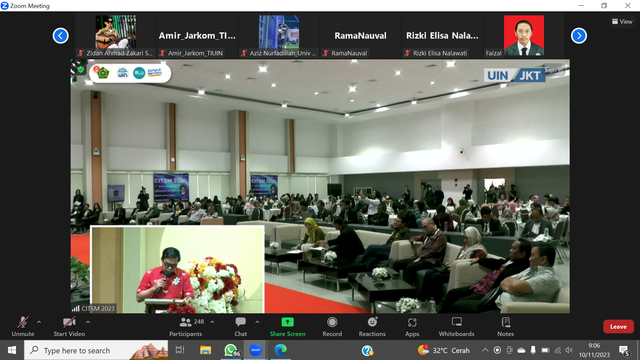
Task: Show hidden system tray icons
Action: tap(485, 350)
